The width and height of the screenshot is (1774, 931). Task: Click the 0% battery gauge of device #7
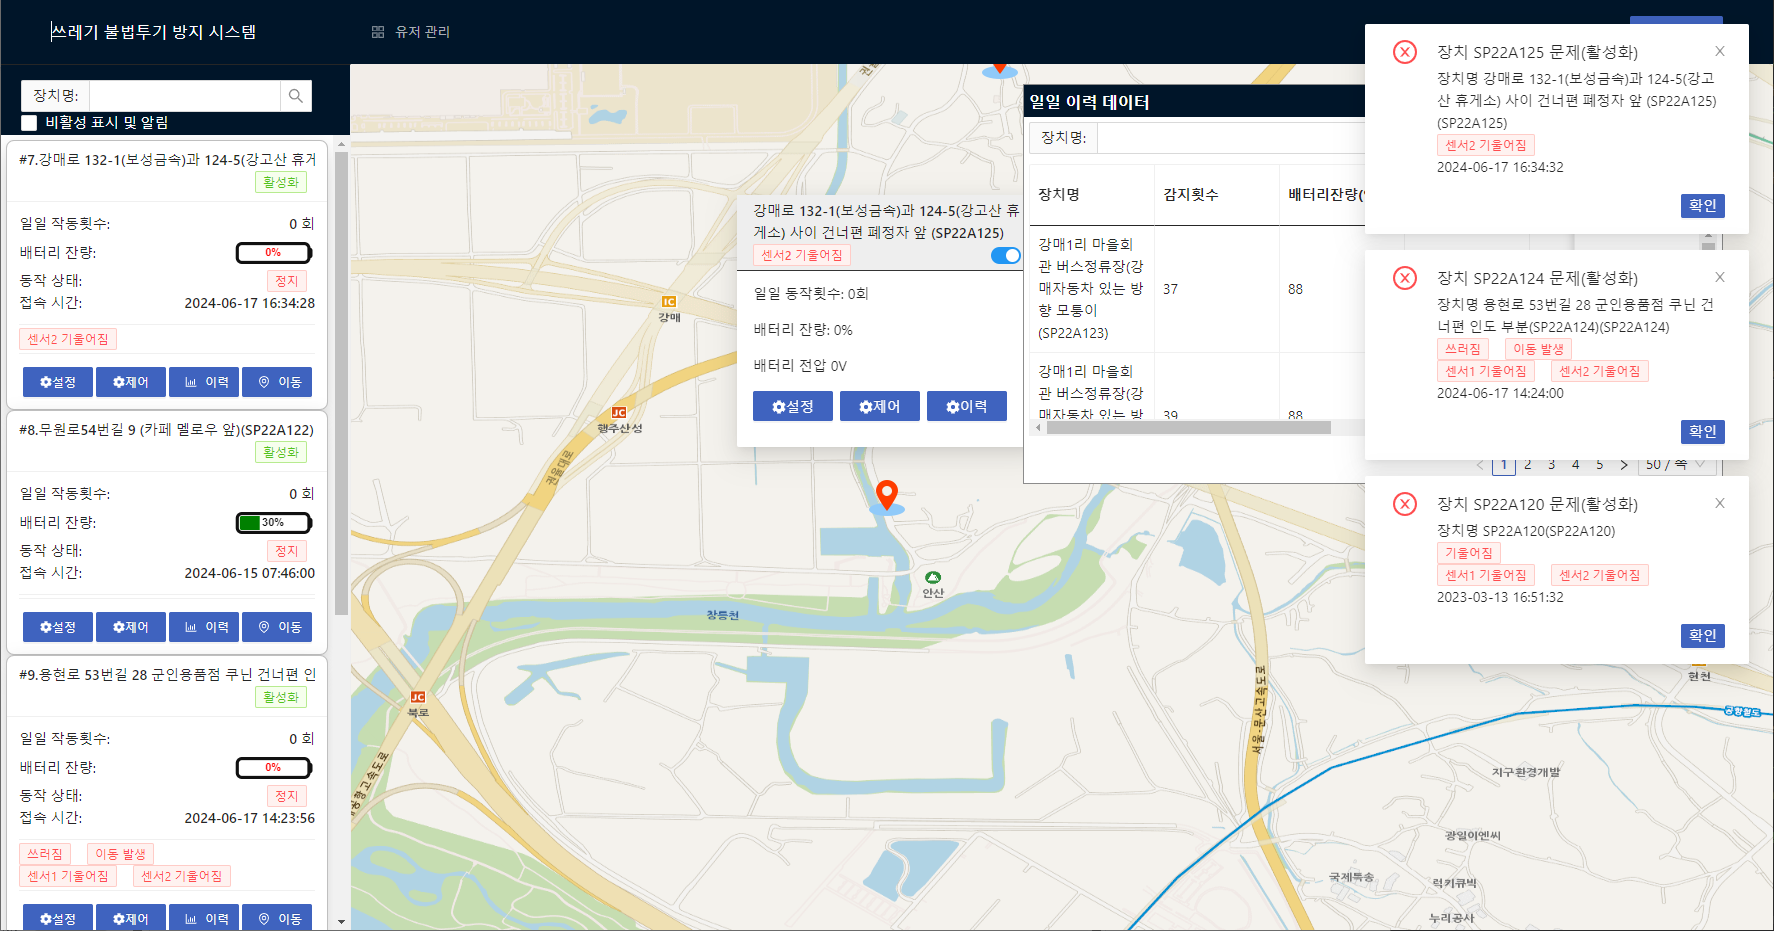[274, 253]
